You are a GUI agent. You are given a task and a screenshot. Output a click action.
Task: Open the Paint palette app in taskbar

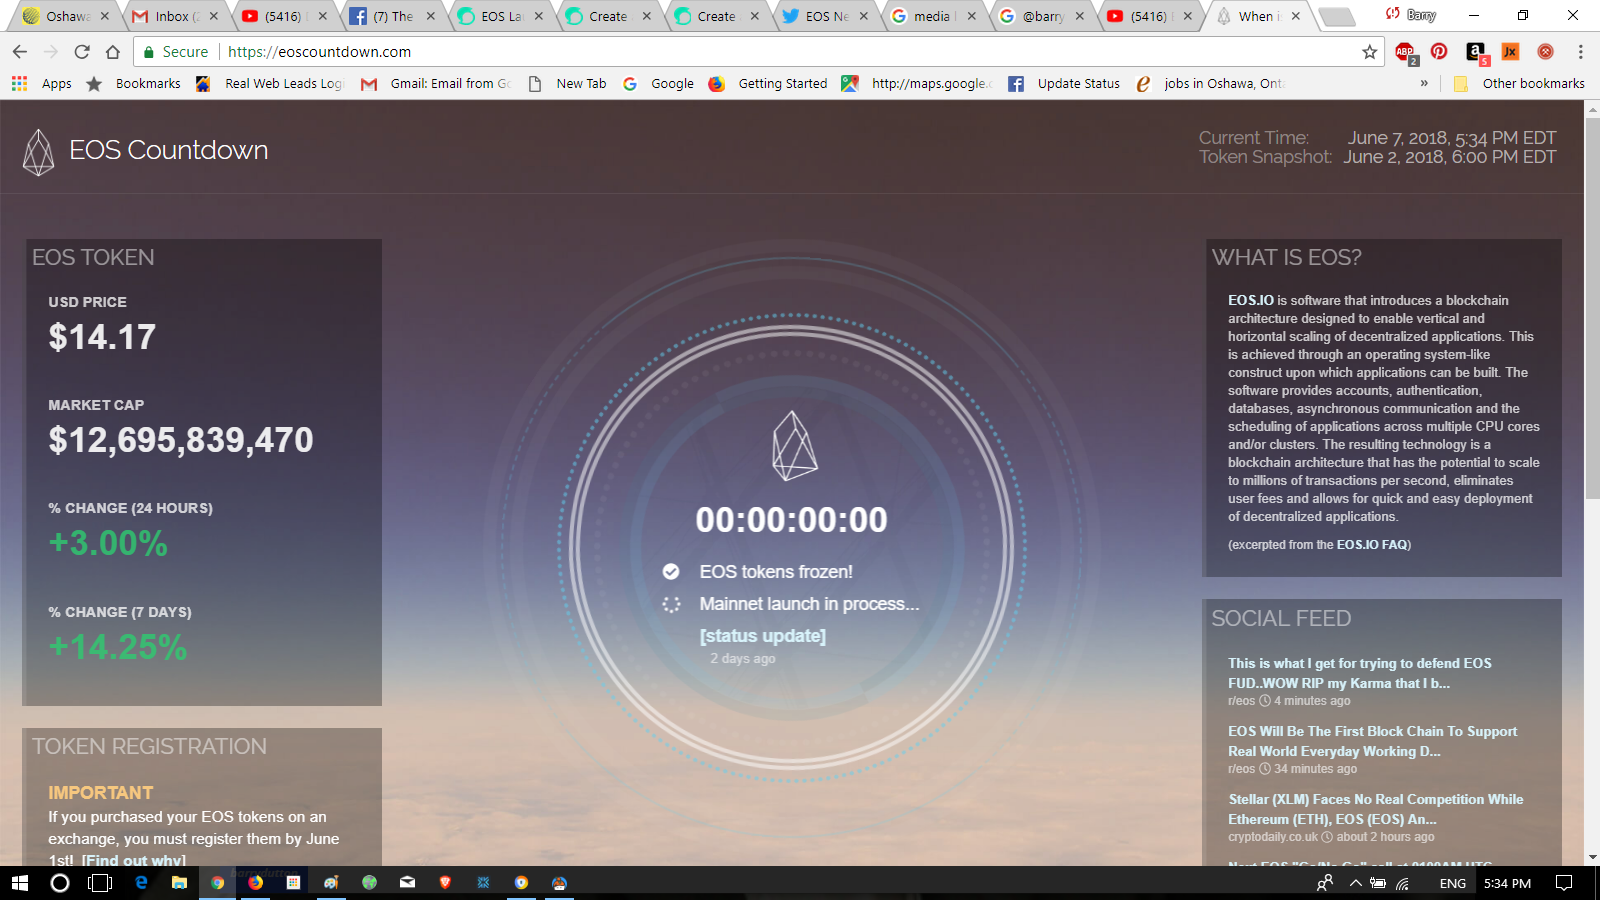pos(331,883)
